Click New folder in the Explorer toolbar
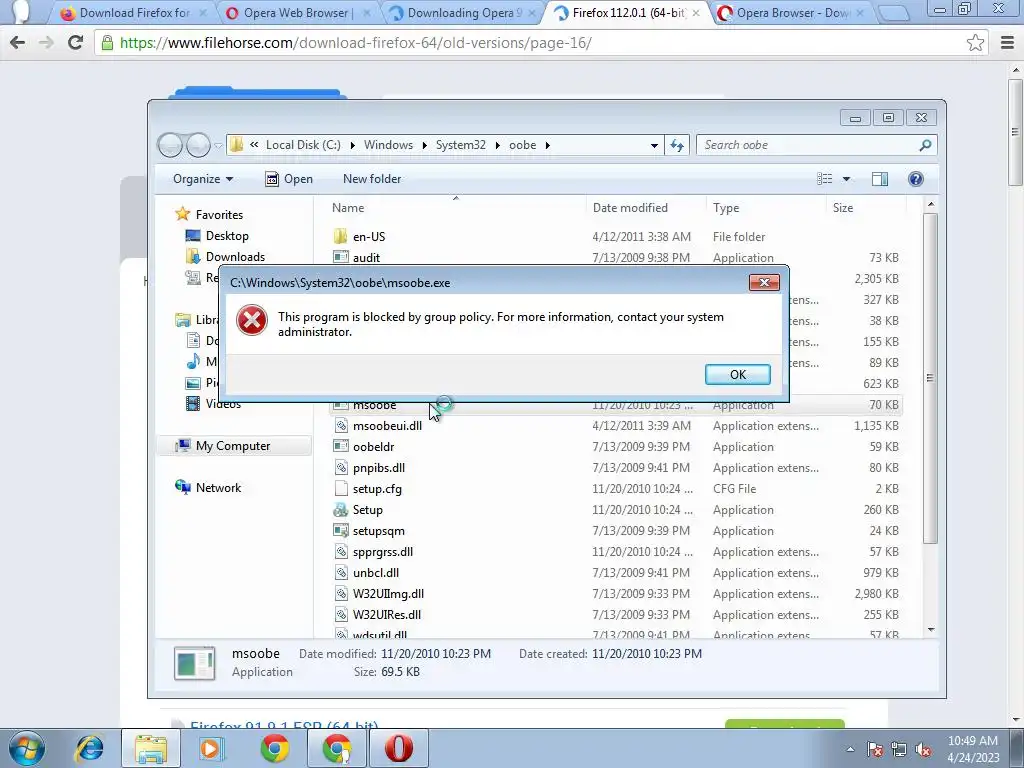The height and width of the screenshot is (768, 1024). [372, 179]
